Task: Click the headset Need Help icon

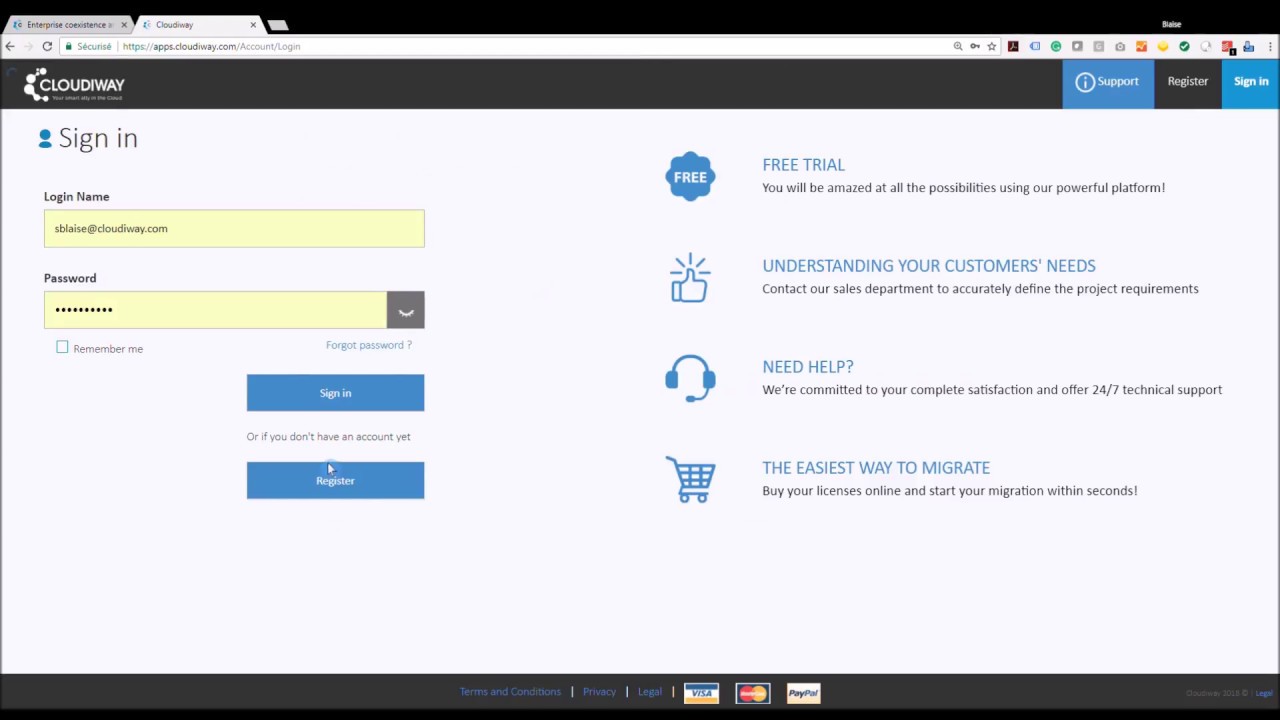Action: 690,379
